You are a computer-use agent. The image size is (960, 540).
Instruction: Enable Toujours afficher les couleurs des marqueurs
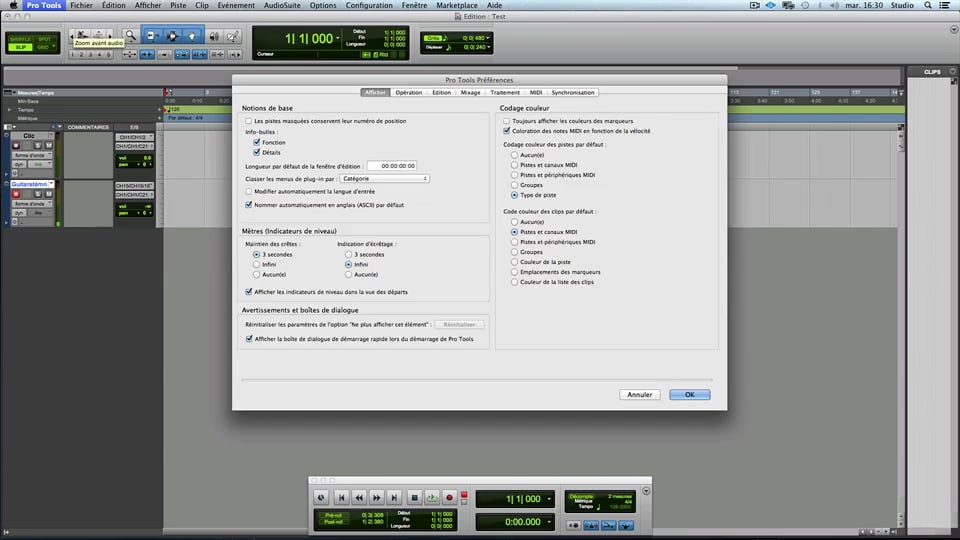[506, 121]
